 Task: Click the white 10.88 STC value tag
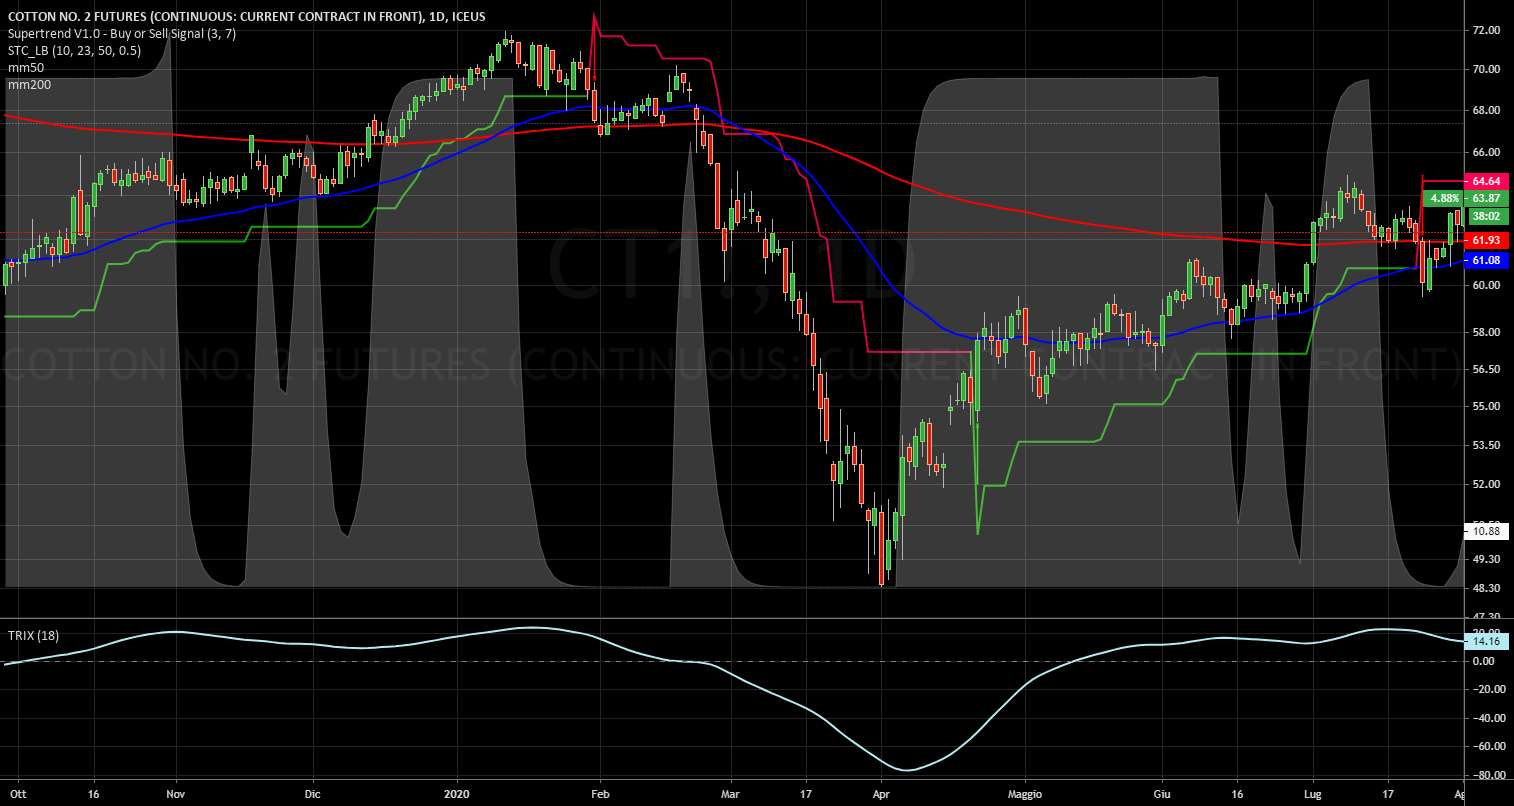[x=1486, y=529]
